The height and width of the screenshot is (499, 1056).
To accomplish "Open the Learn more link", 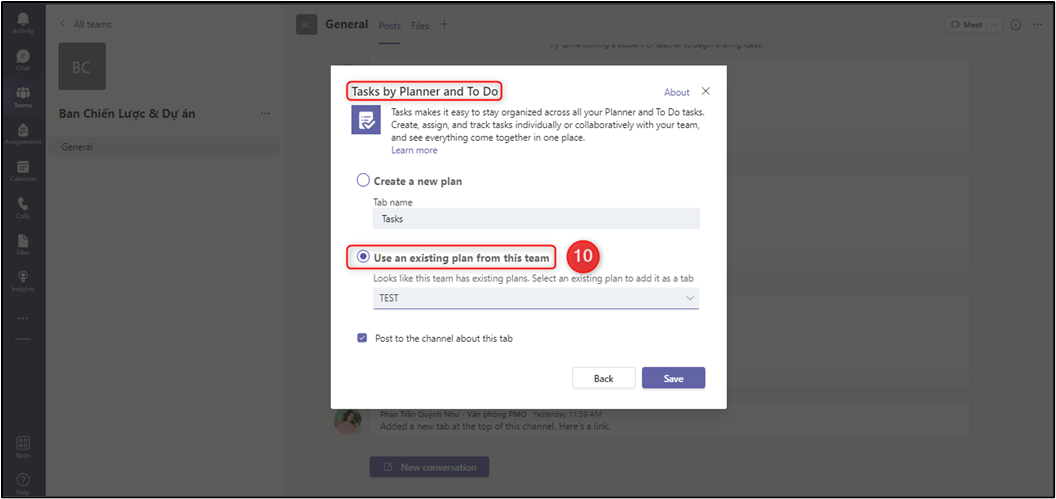I will tap(414, 150).
